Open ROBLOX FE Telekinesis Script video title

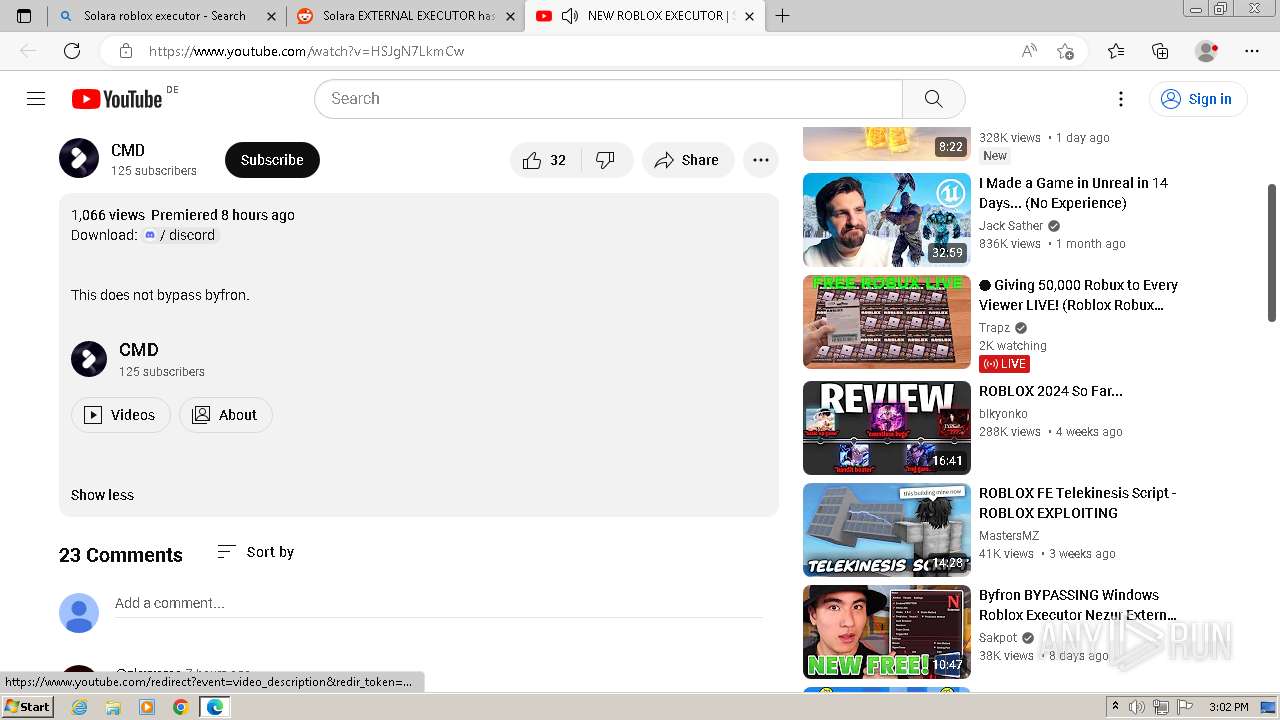(x=1078, y=503)
